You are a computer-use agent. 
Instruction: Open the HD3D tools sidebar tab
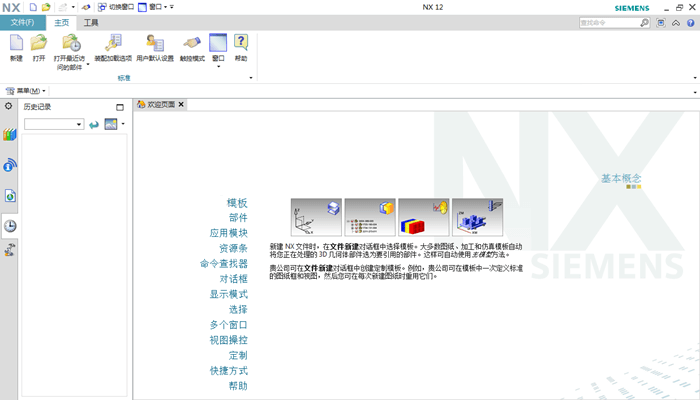coord(10,165)
